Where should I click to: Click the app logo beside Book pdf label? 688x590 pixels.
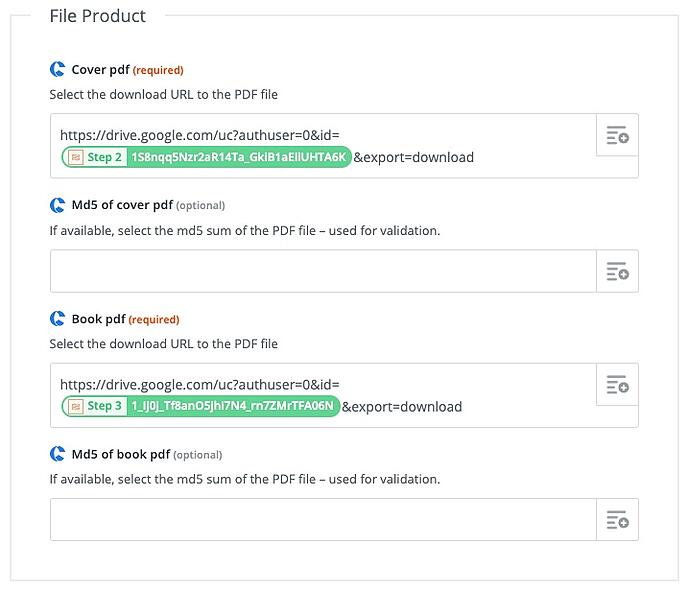[57, 318]
